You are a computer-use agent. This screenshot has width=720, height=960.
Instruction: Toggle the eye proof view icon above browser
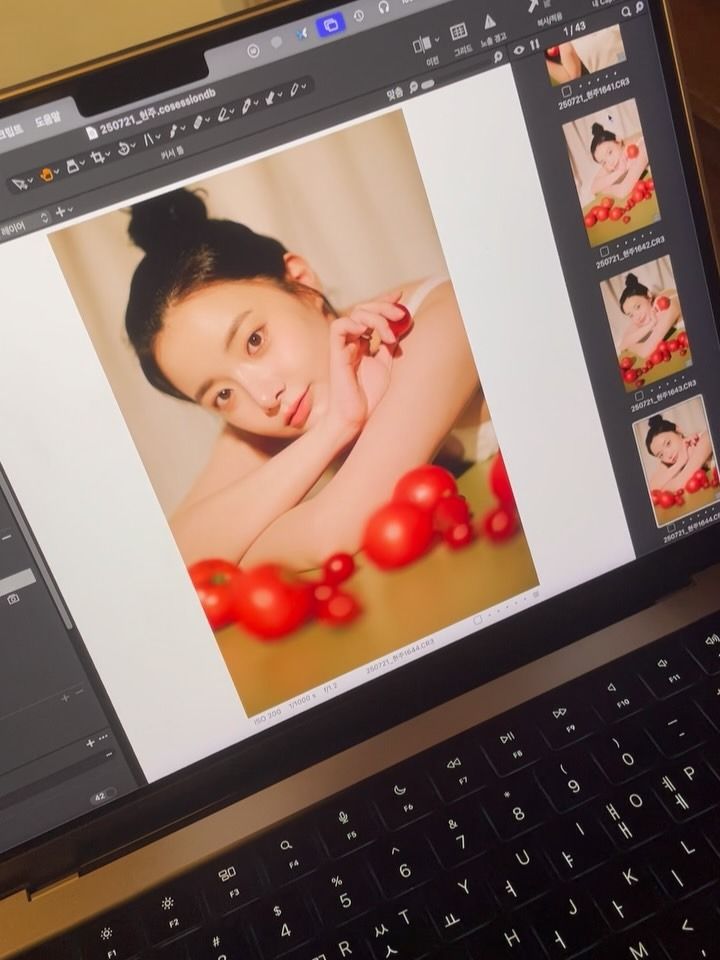(x=519, y=50)
